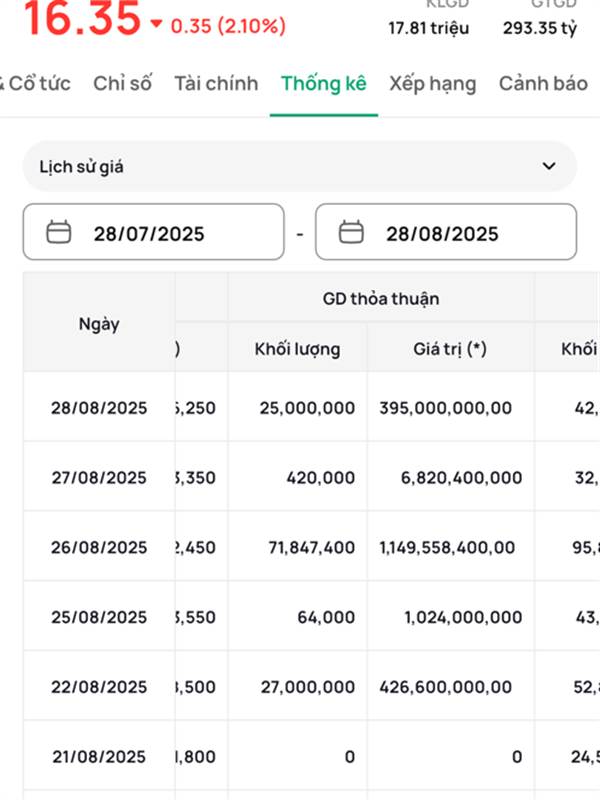Click the 71,847,400 volume cell
600x800 pixels.
(298, 547)
